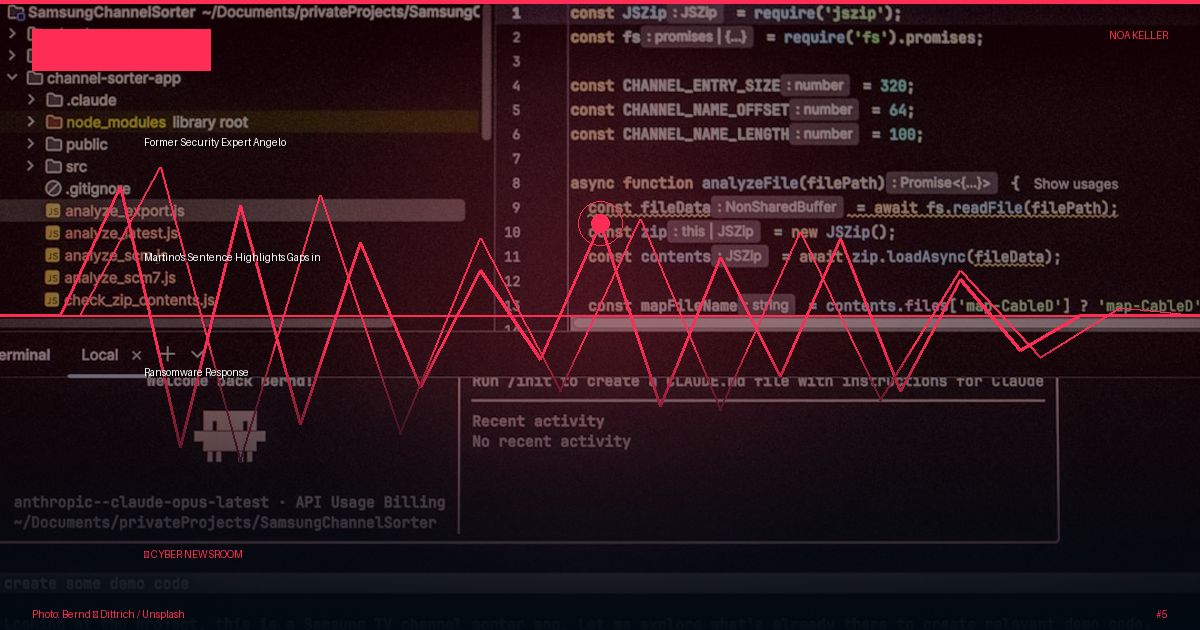Viewport: 1200px width, 630px height.
Task: Switch to the Local terminal tab
Action: coord(100,355)
